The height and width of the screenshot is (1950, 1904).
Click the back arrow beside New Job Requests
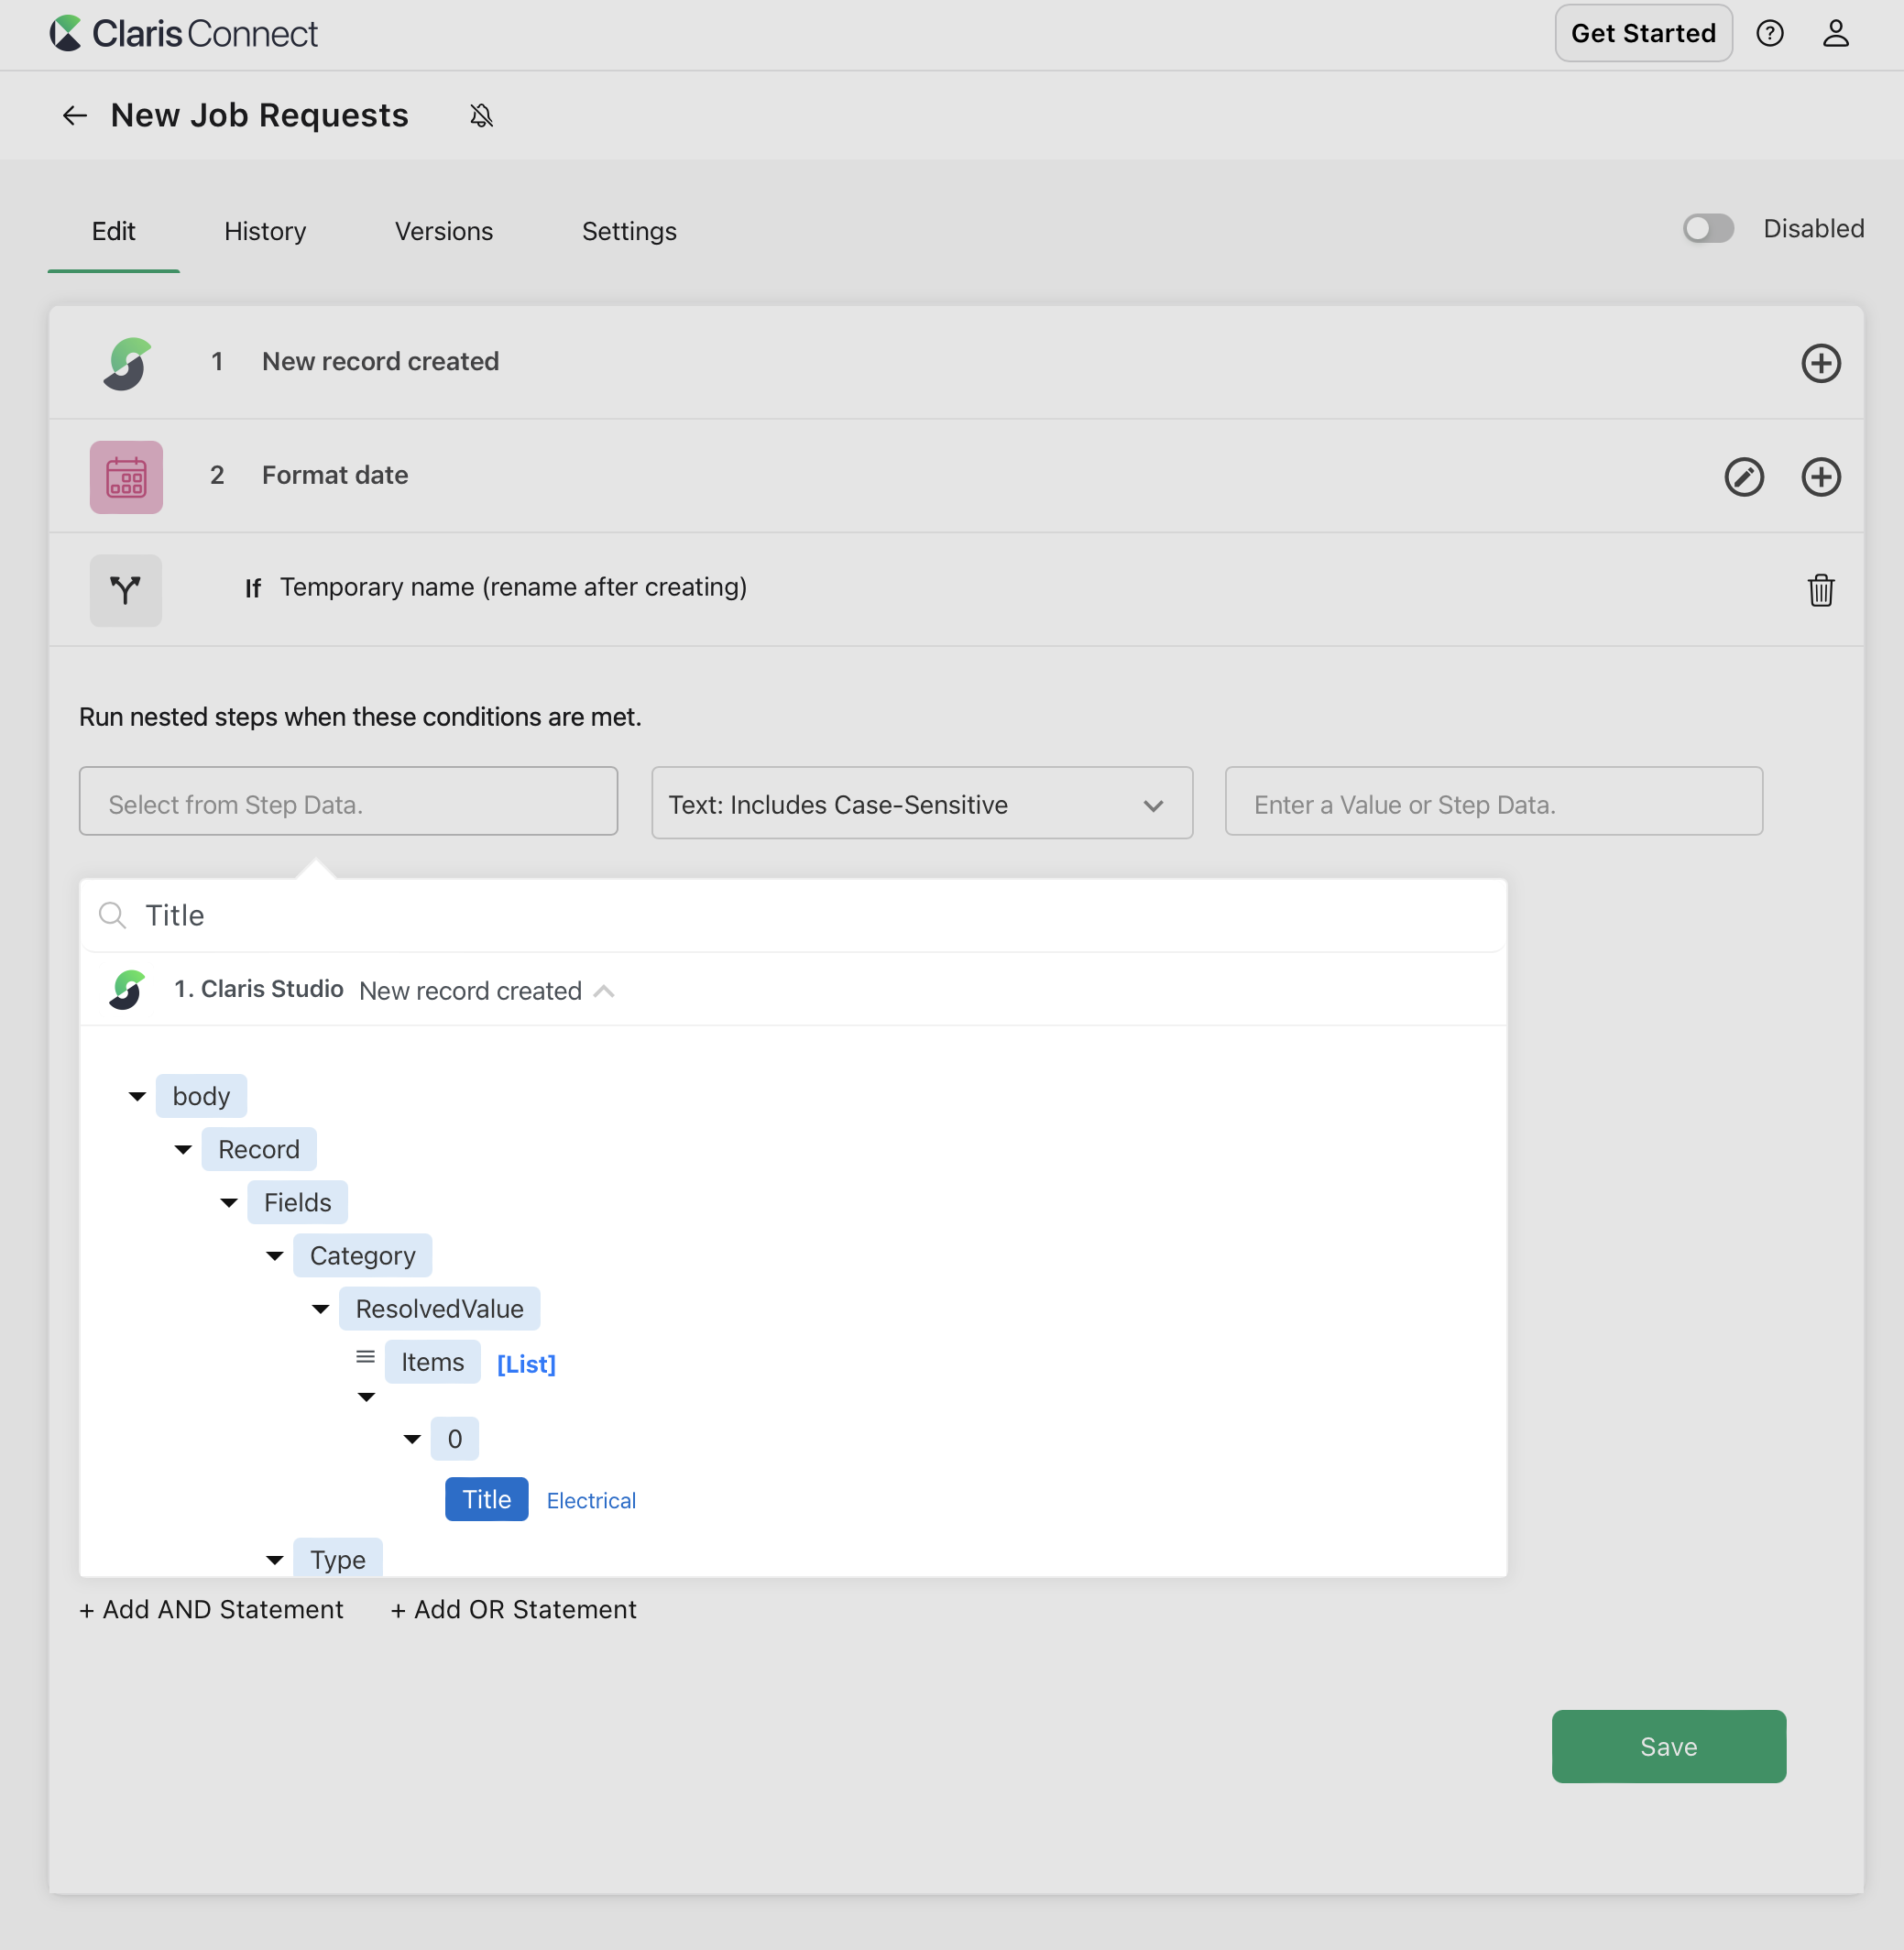tap(75, 115)
